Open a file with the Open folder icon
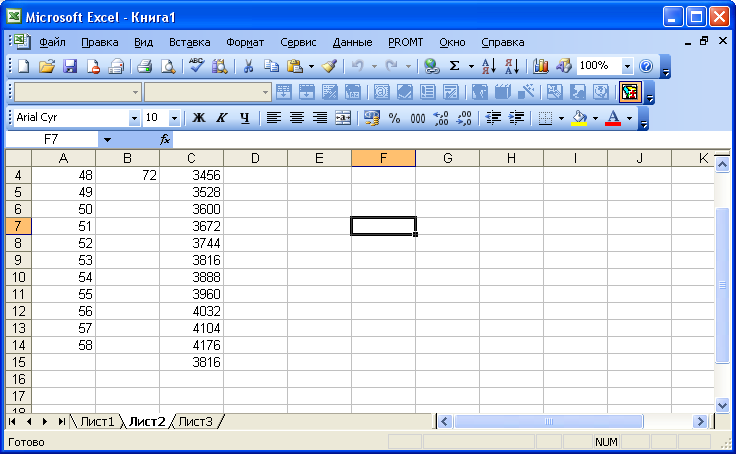736x454 pixels. pos(46,66)
